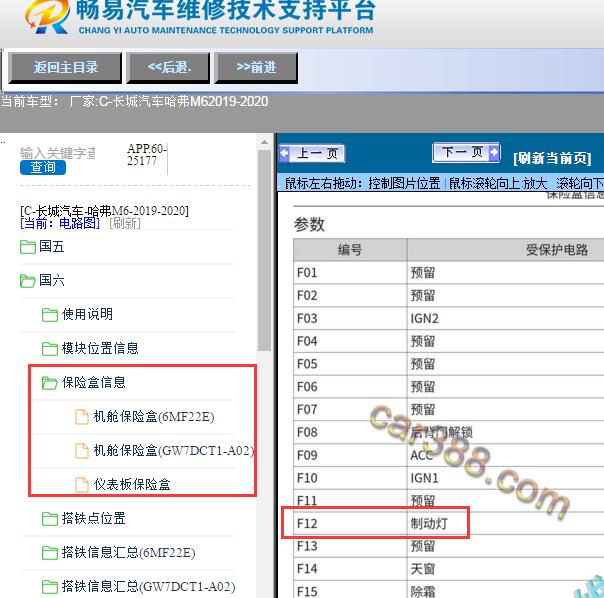
Task: Click the F08 fuse number cell
Action: tap(350, 432)
